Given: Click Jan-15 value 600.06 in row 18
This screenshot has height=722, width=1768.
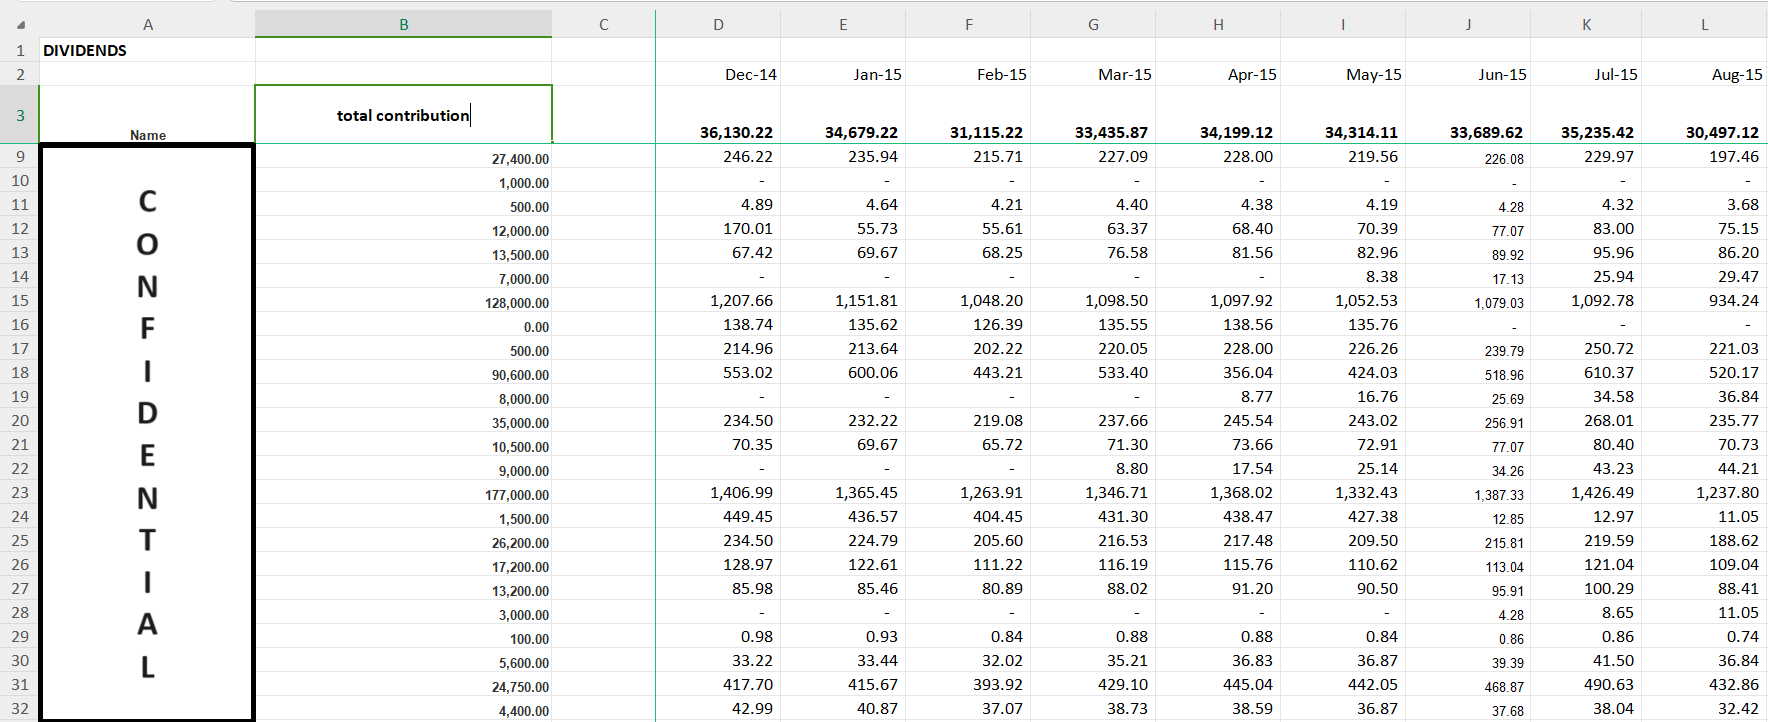Looking at the screenshot, I should [843, 372].
